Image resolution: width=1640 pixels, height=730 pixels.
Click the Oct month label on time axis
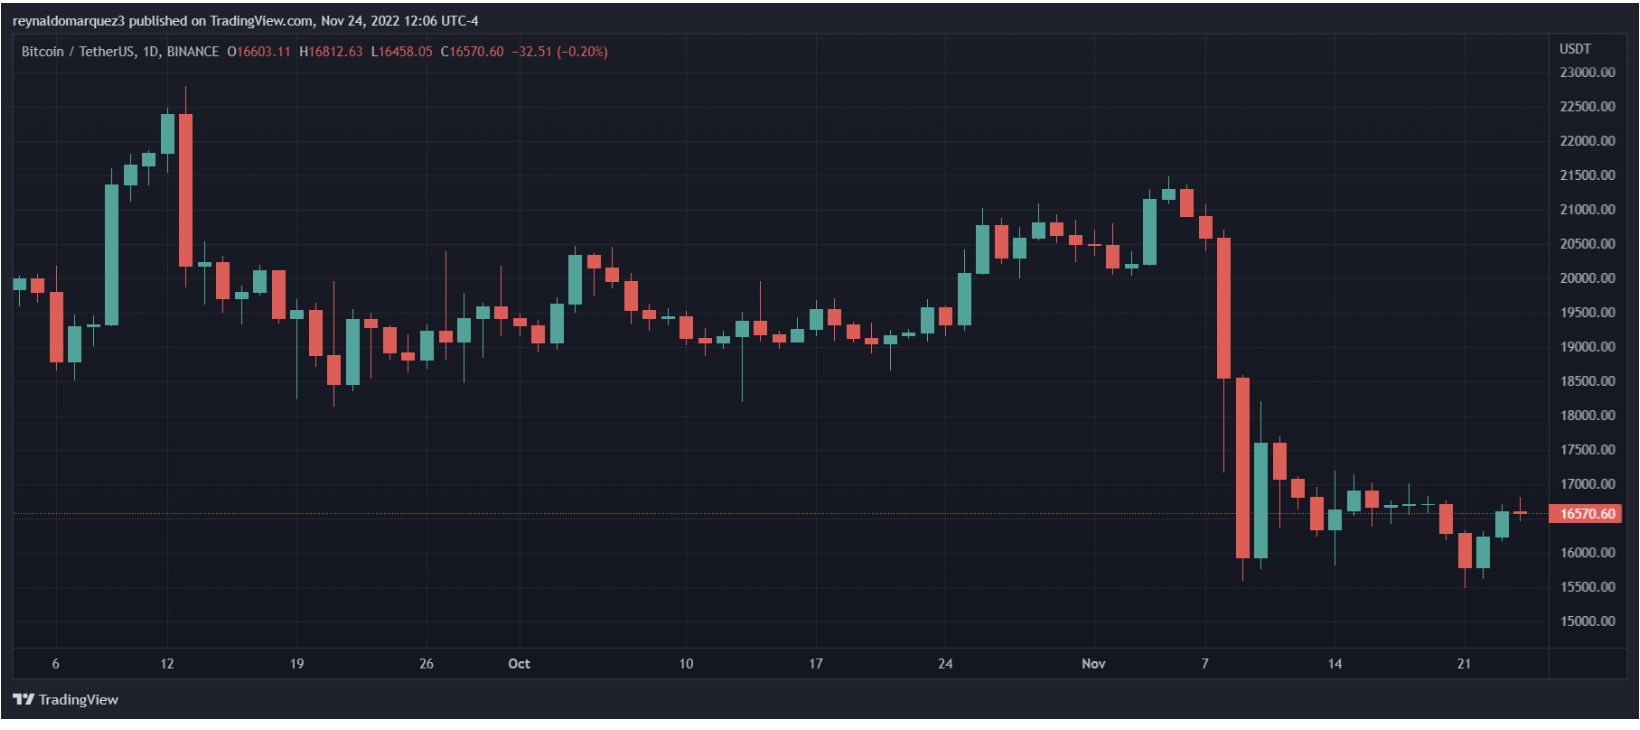coord(519,664)
